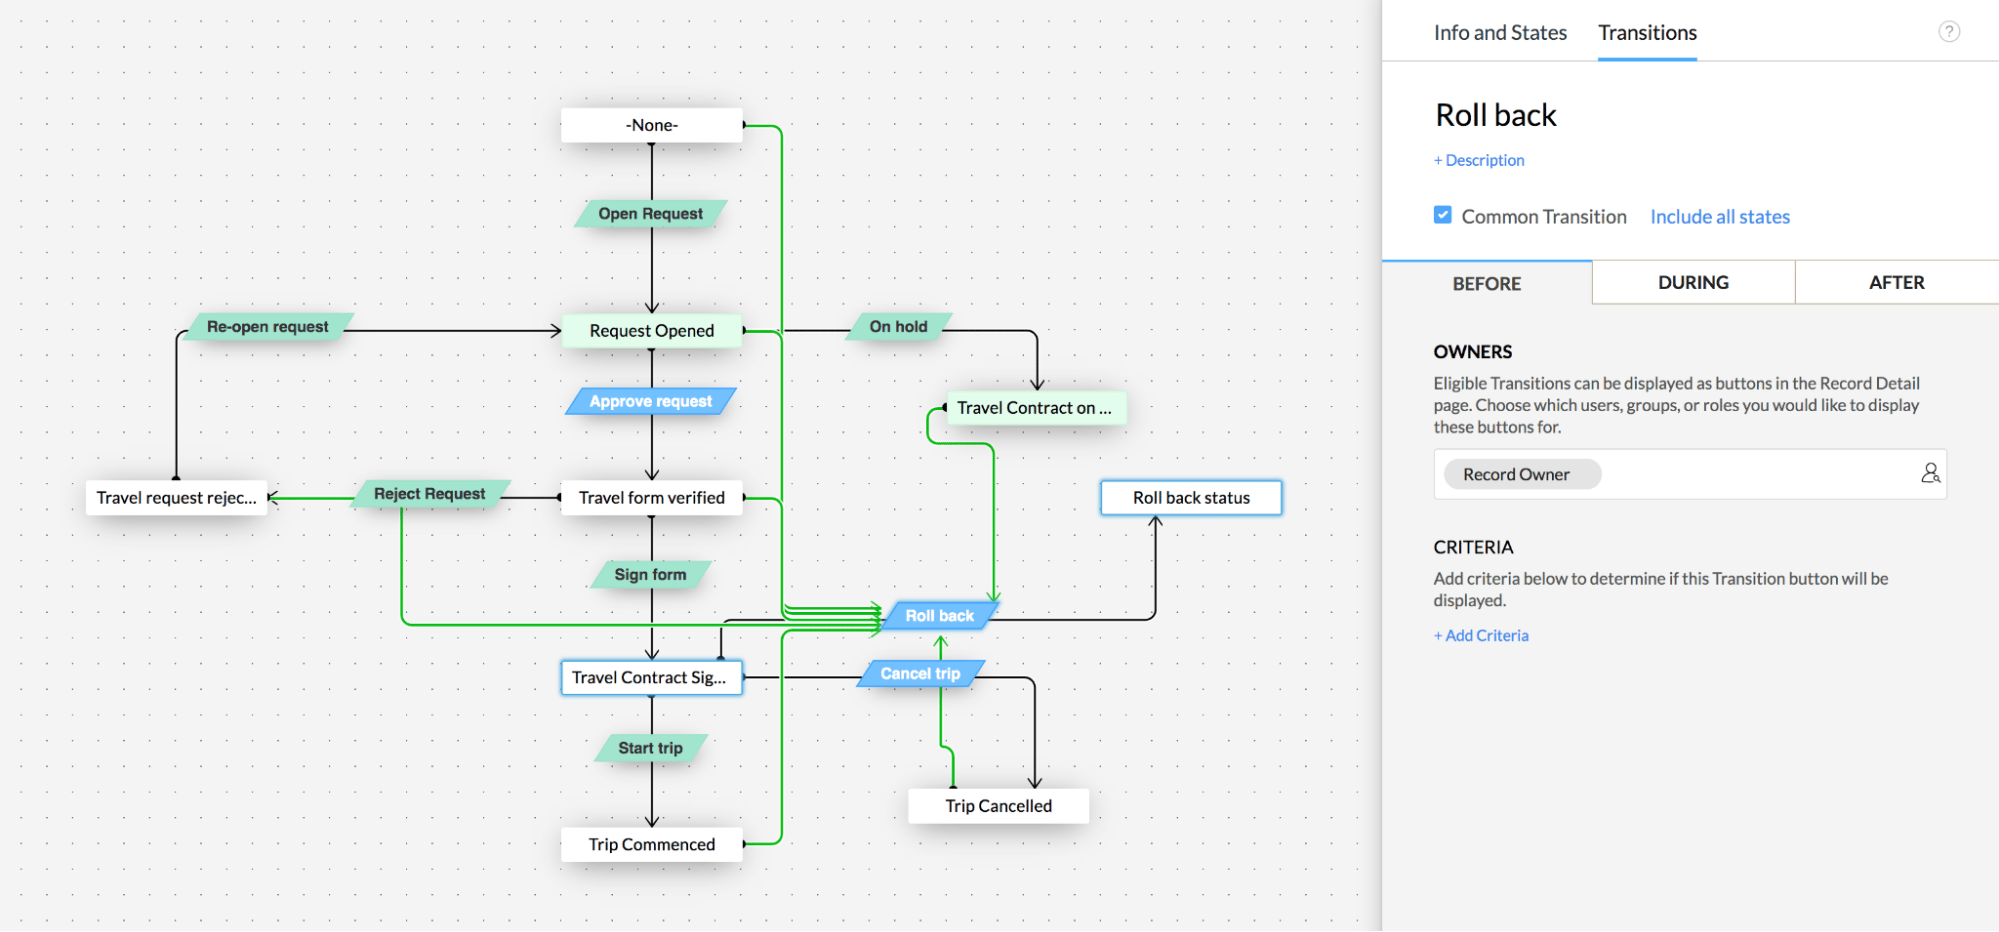Click the Approve request transition

(650, 401)
